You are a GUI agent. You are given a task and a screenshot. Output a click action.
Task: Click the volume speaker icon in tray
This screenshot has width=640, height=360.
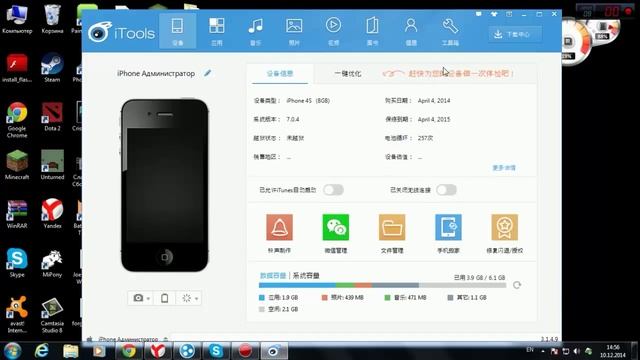(576, 351)
